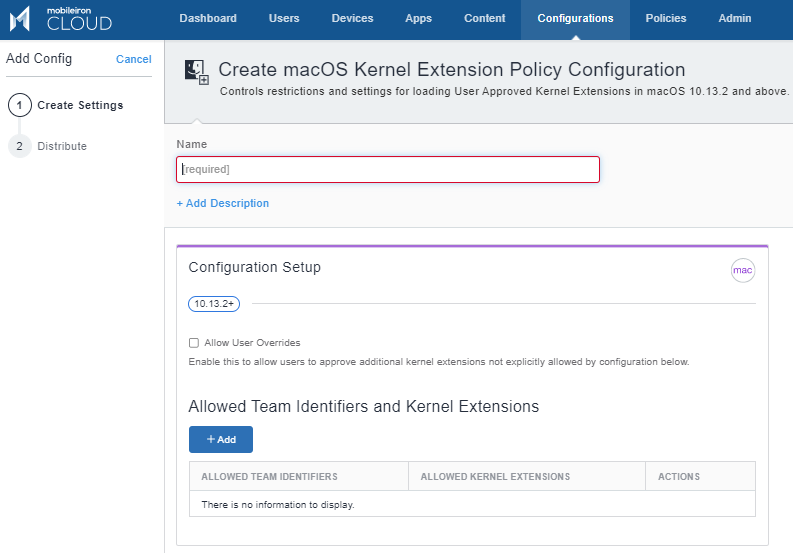The image size is (793, 553).
Task: Open the Apps tab
Action: pos(418,18)
